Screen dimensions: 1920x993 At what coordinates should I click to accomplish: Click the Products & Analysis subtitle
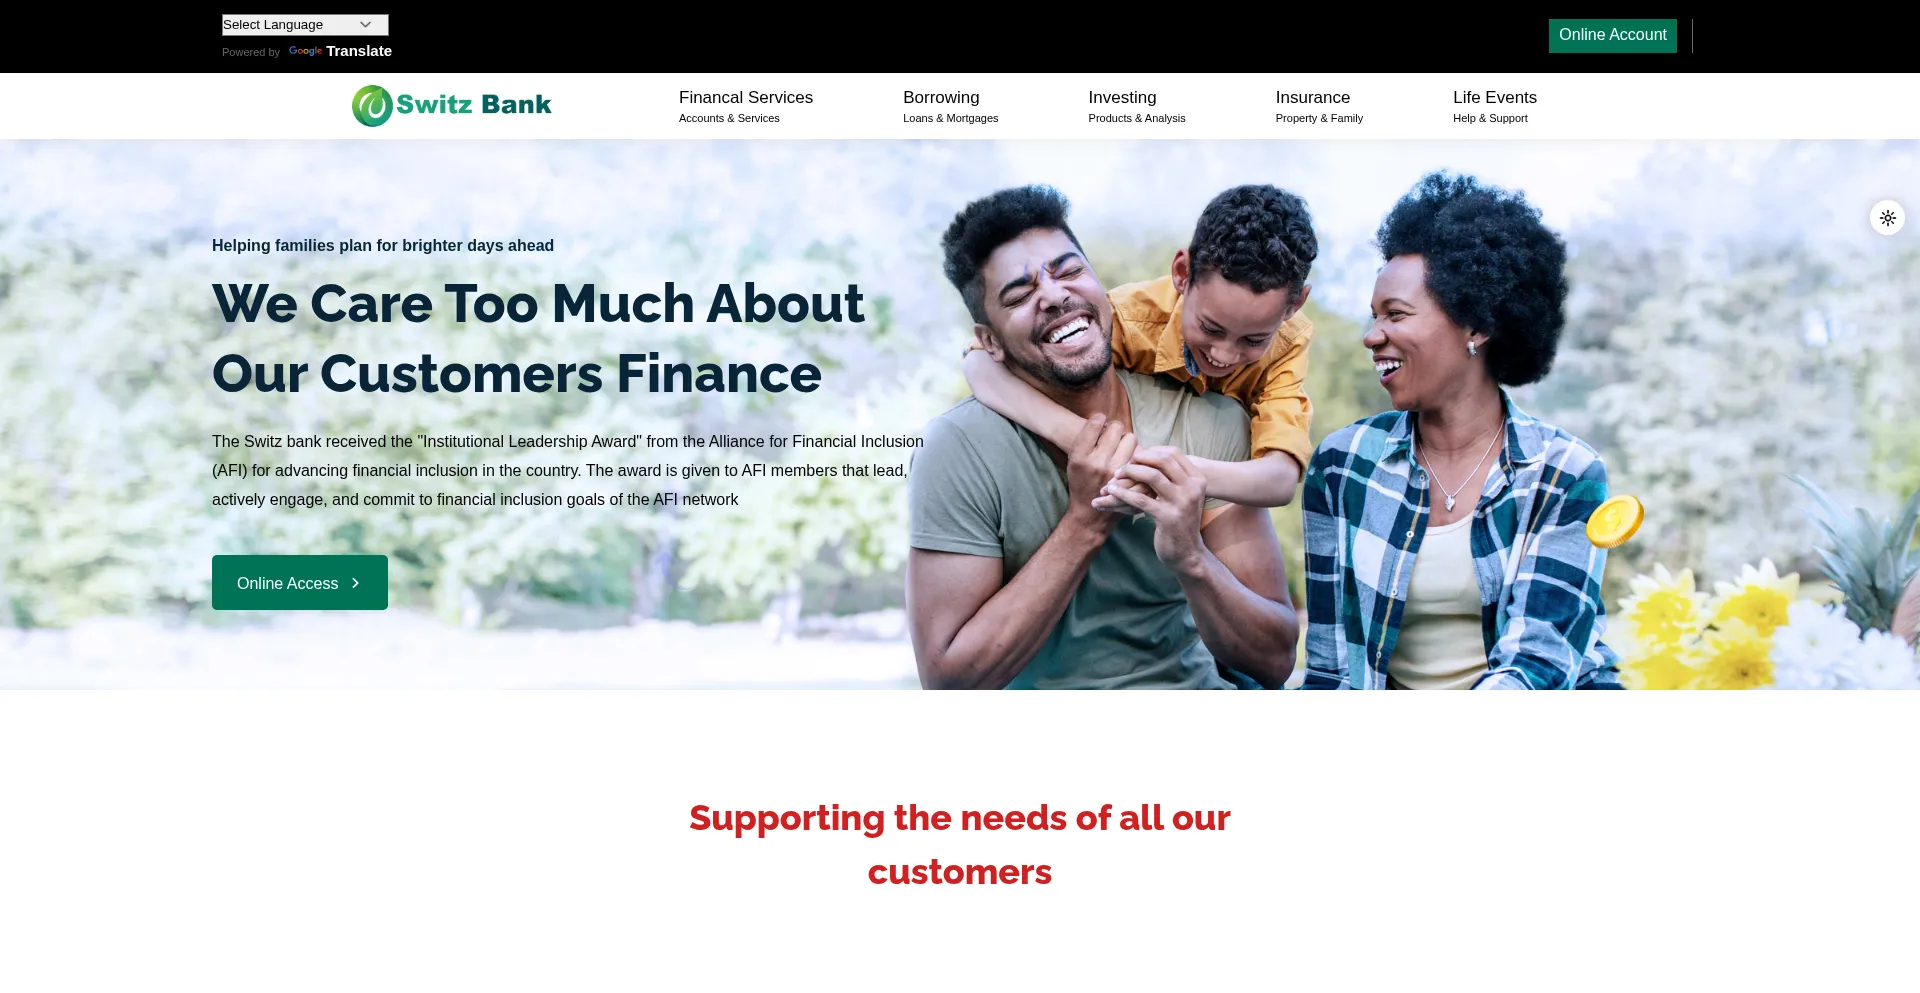click(x=1137, y=118)
